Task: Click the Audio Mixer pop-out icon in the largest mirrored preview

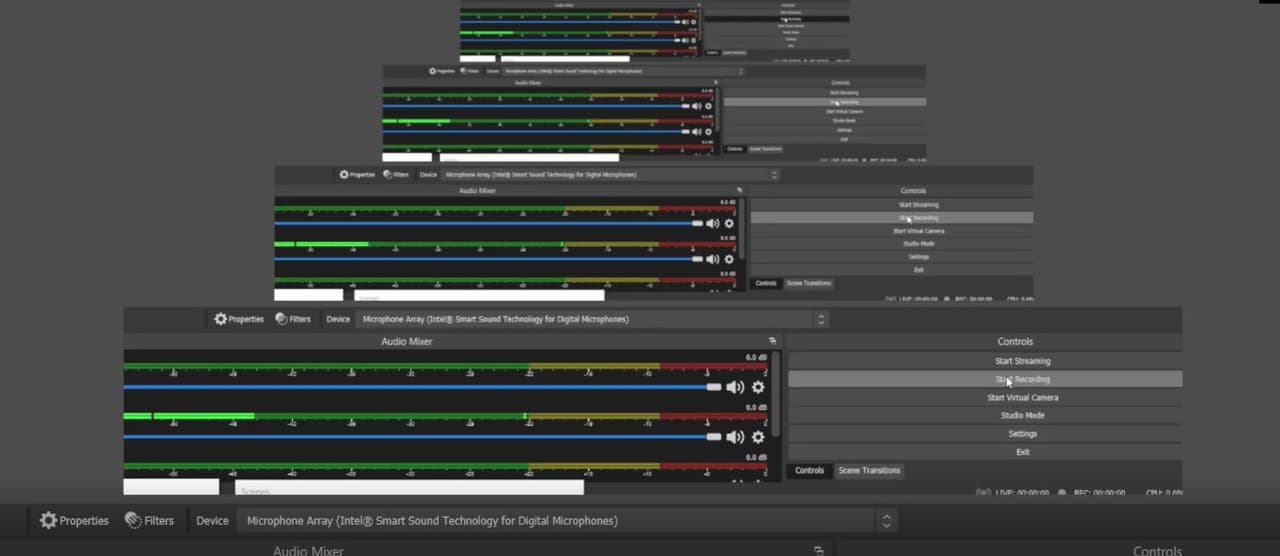Action: point(772,341)
